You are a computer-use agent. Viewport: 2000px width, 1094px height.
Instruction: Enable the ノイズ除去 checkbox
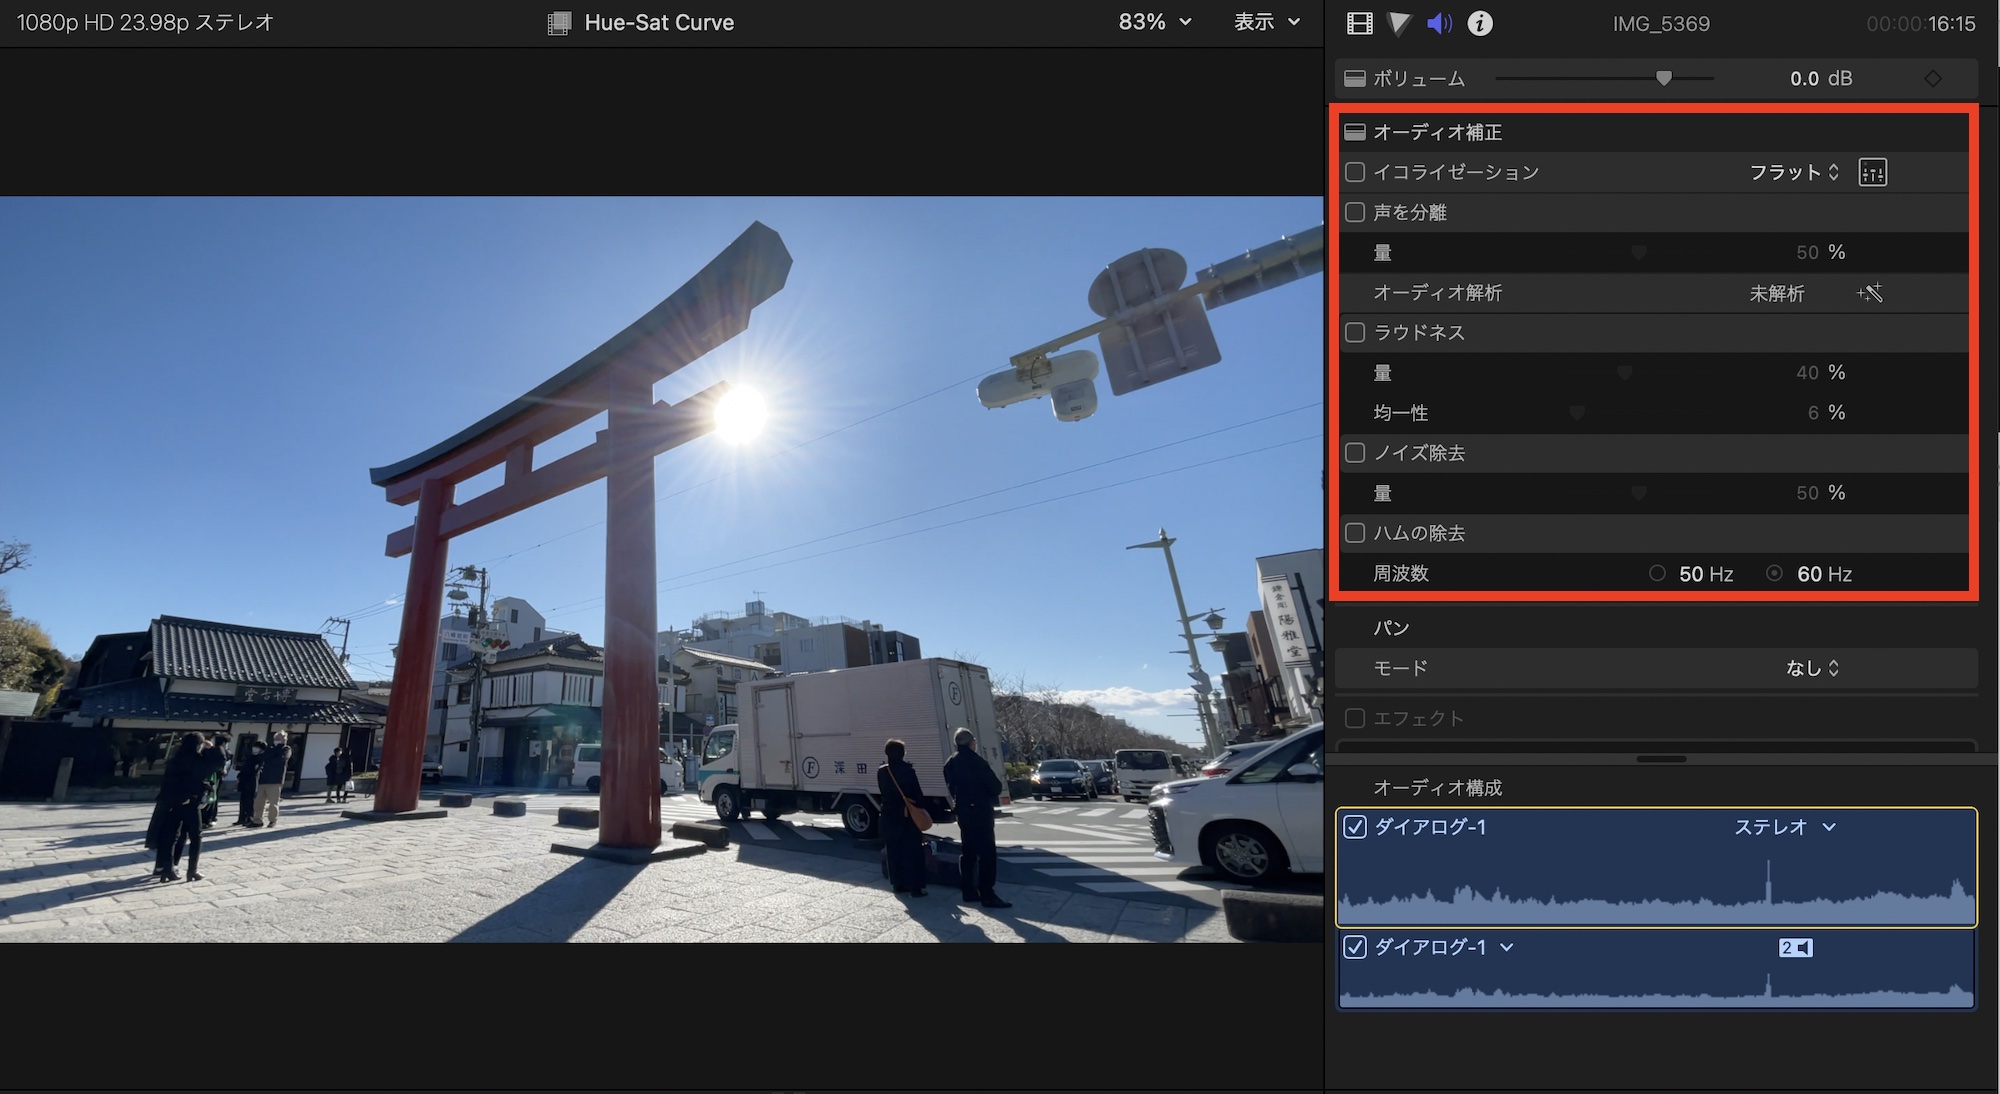(1355, 453)
